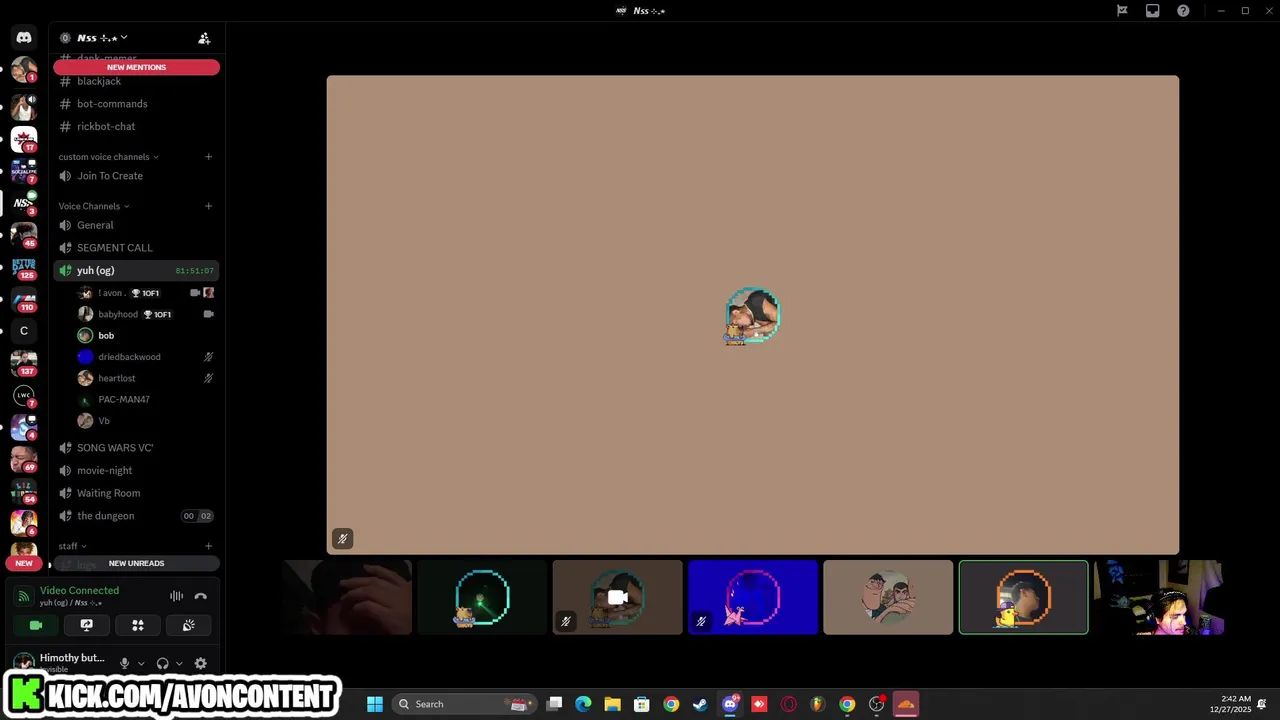Select the solid blue participant tile
Image resolution: width=1280 pixels, height=720 pixels.
coord(753,597)
